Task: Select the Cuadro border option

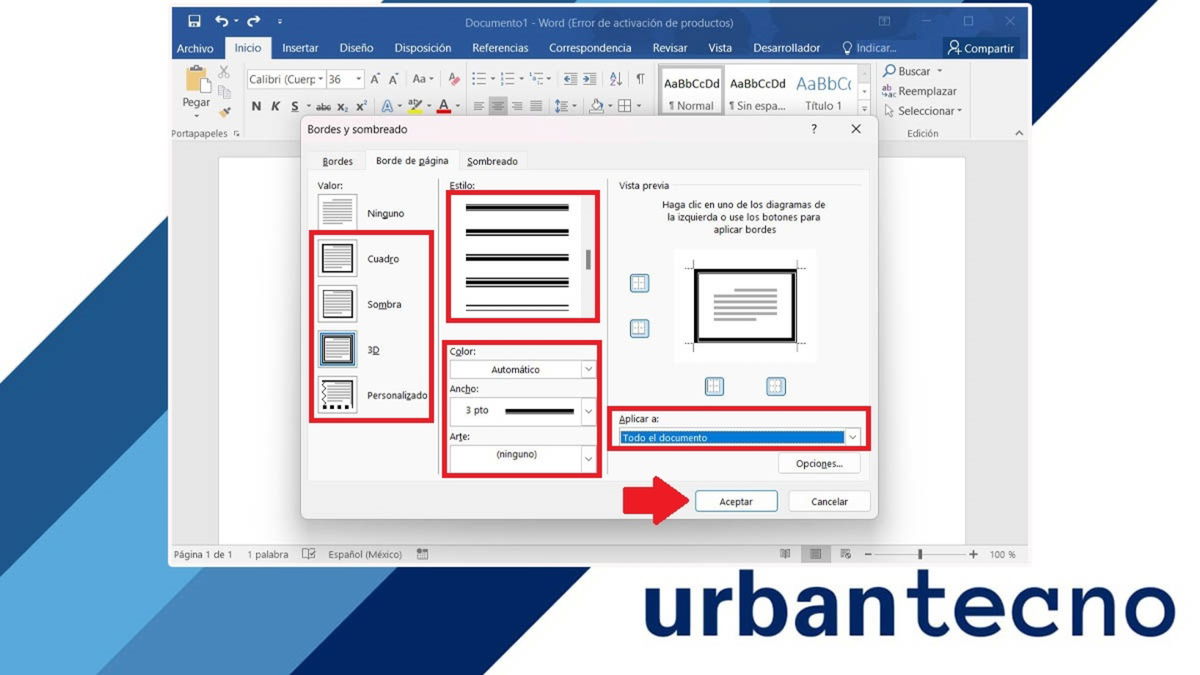Action: point(336,257)
